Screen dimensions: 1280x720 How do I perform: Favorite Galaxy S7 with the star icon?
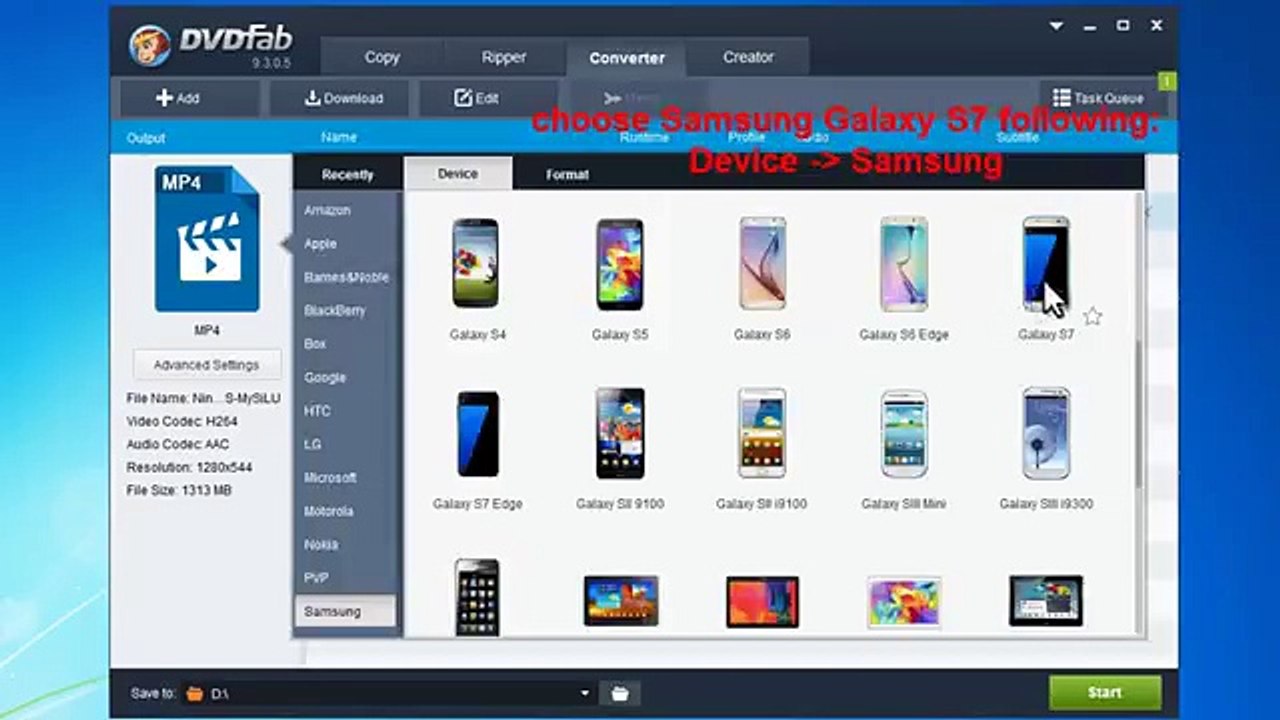tap(1092, 317)
